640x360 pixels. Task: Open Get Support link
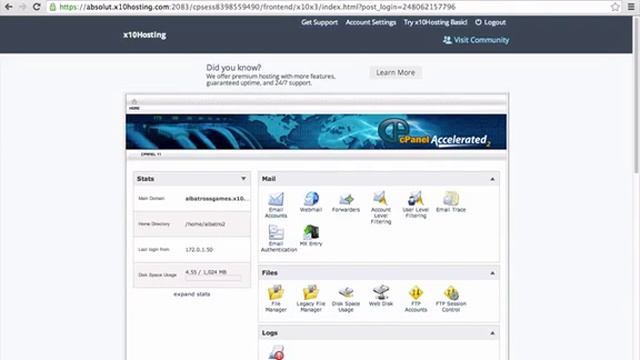(x=320, y=22)
